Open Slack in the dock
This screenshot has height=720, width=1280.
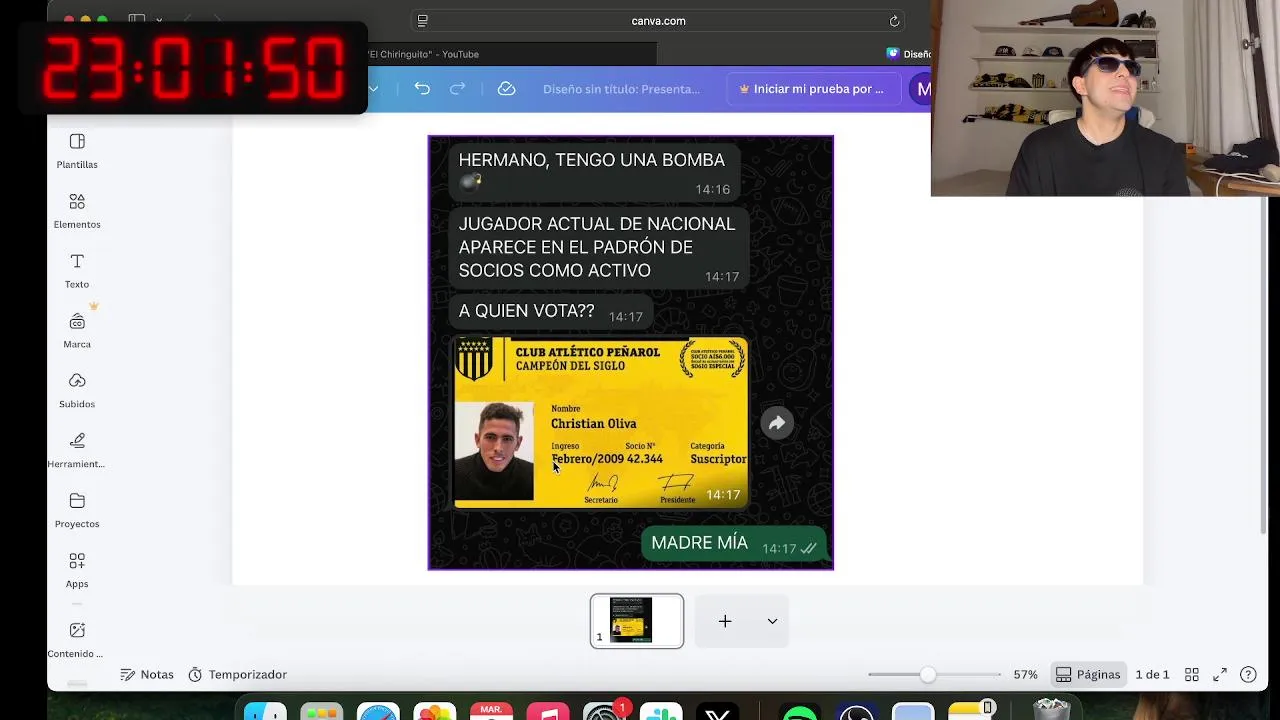click(661, 714)
